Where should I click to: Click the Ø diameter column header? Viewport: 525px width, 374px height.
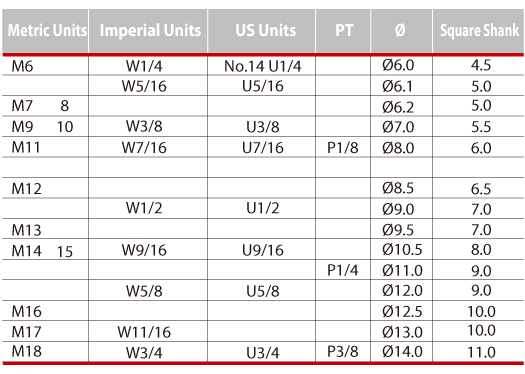click(x=400, y=30)
